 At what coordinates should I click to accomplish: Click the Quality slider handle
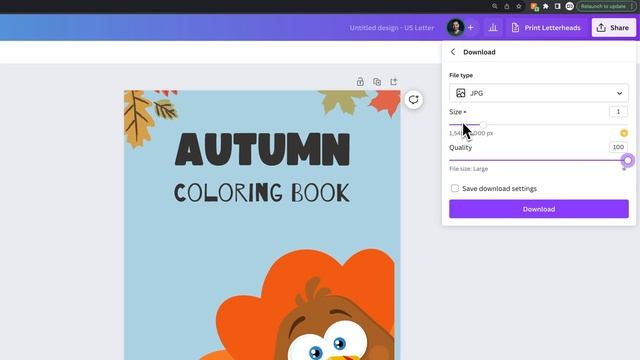pyautogui.click(x=628, y=160)
